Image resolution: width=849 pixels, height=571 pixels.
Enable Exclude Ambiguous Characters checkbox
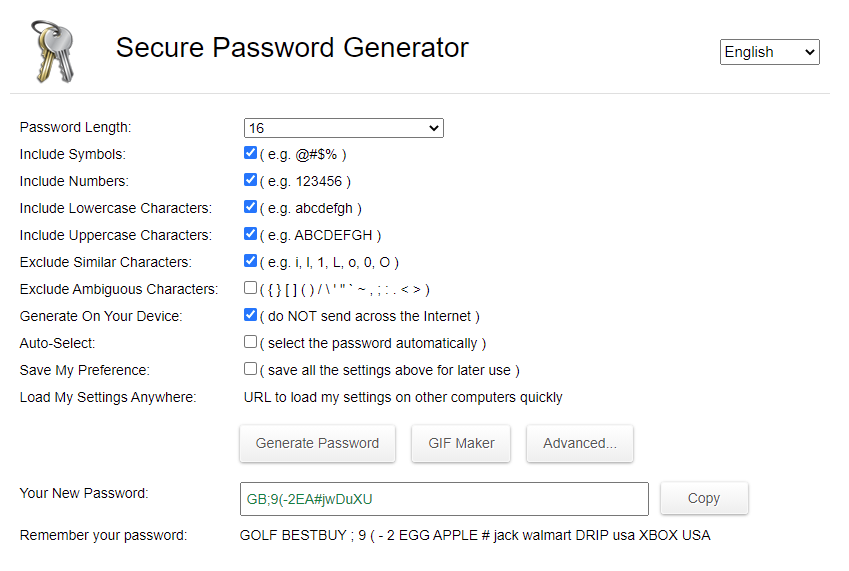coord(250,287)
